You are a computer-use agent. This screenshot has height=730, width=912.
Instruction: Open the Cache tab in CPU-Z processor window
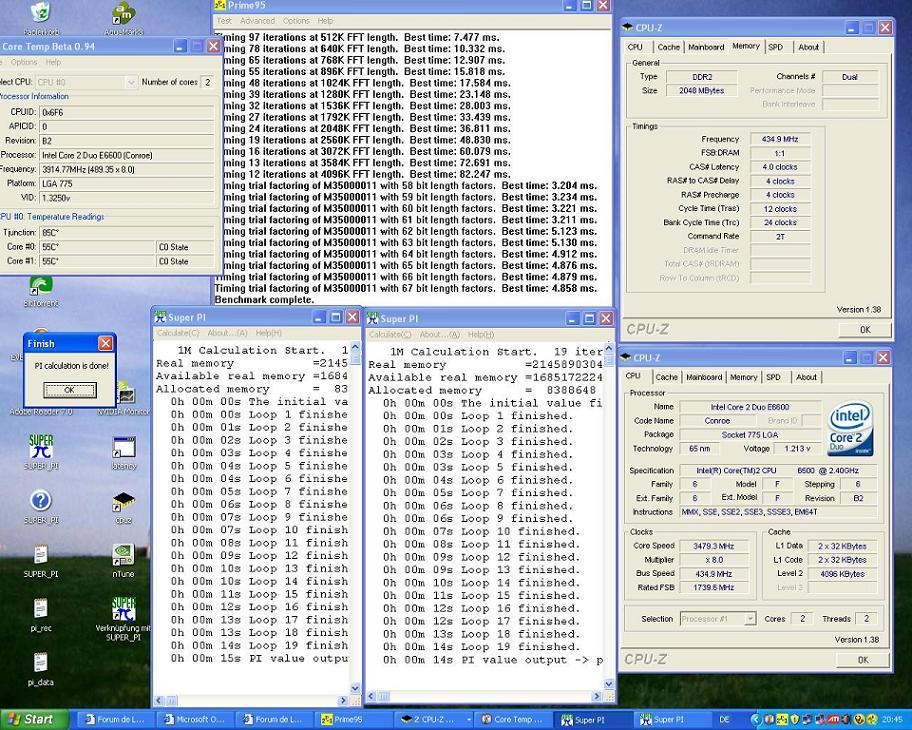(667, 377)
